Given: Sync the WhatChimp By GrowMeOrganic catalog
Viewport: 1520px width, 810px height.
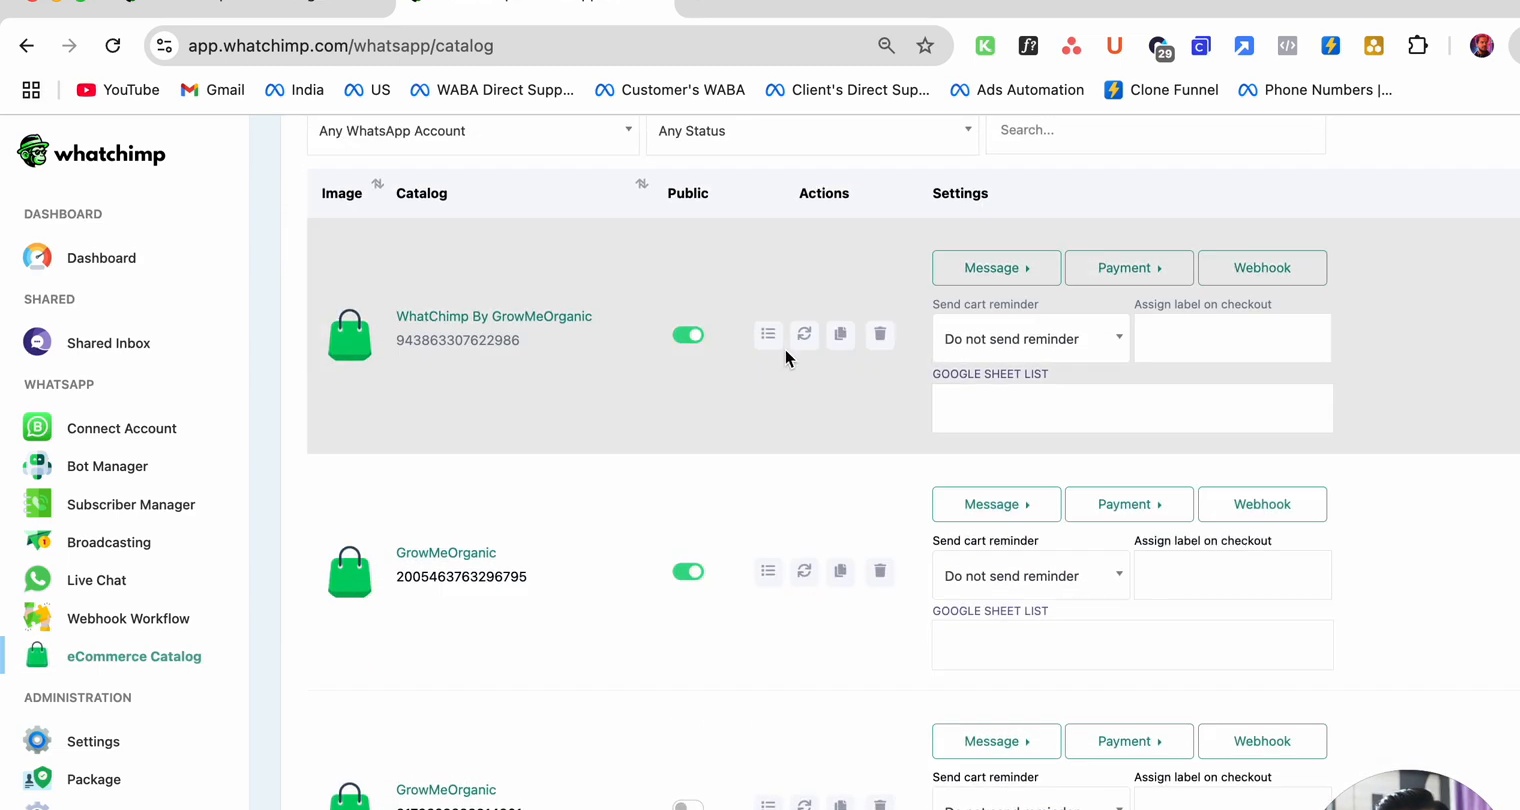Looking at the screenshot, I should (x=804, y=334).
